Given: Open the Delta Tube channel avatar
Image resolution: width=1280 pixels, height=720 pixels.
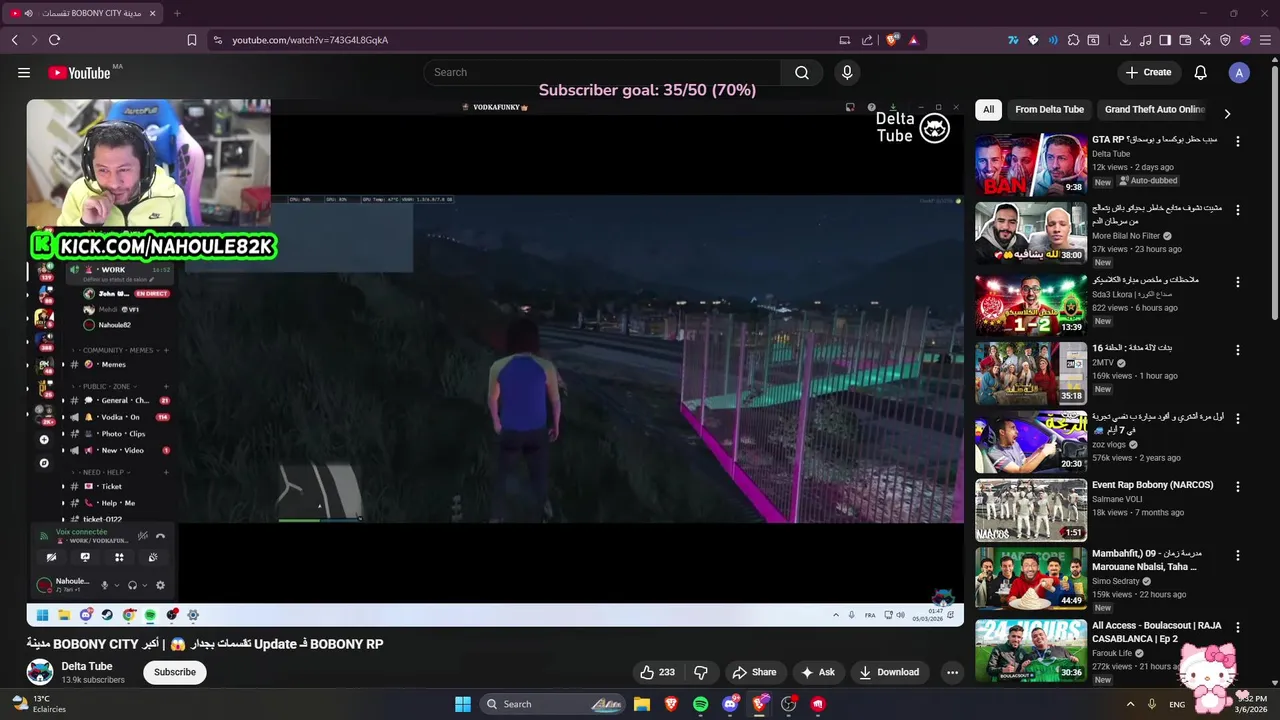Looking at the screenshot, I should pos(40,672).
